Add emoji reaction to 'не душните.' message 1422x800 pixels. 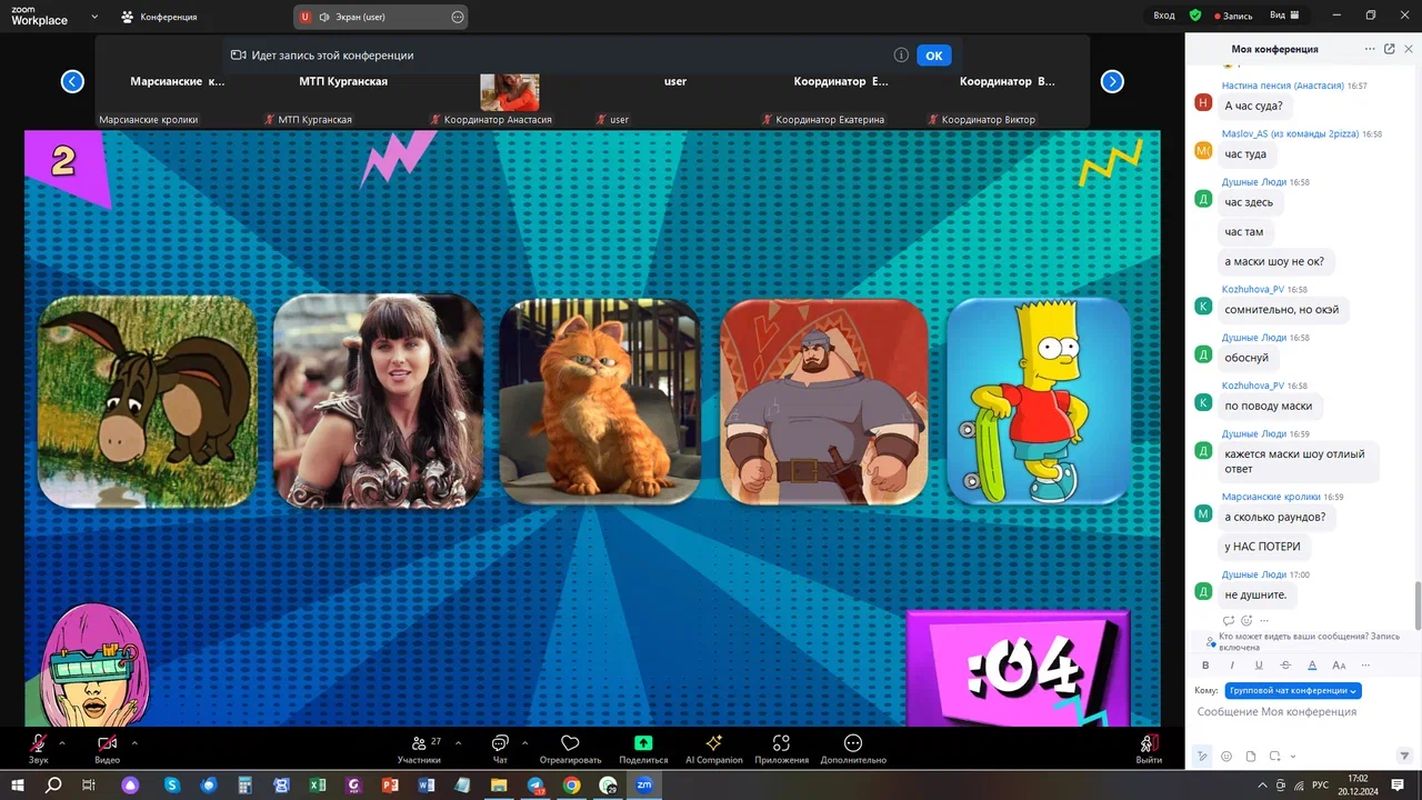pos(1246,621)
